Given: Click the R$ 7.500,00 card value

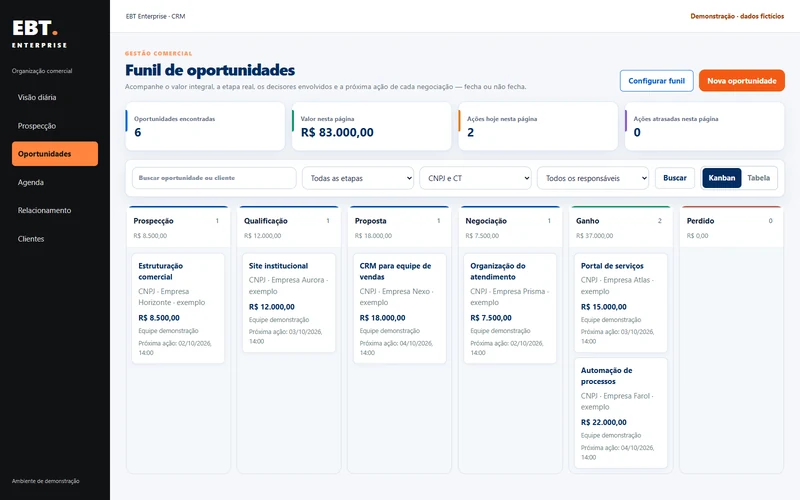Looking at the screenshot, I should pyautogui.click(x=491, y=318).
